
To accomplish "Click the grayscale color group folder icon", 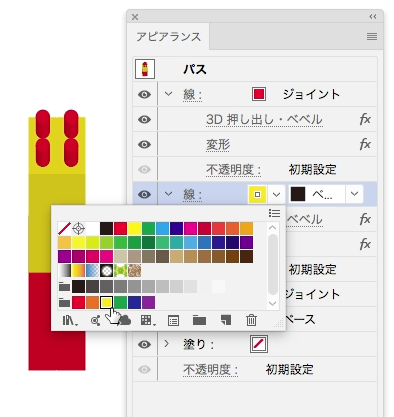I will coord(64,287).
